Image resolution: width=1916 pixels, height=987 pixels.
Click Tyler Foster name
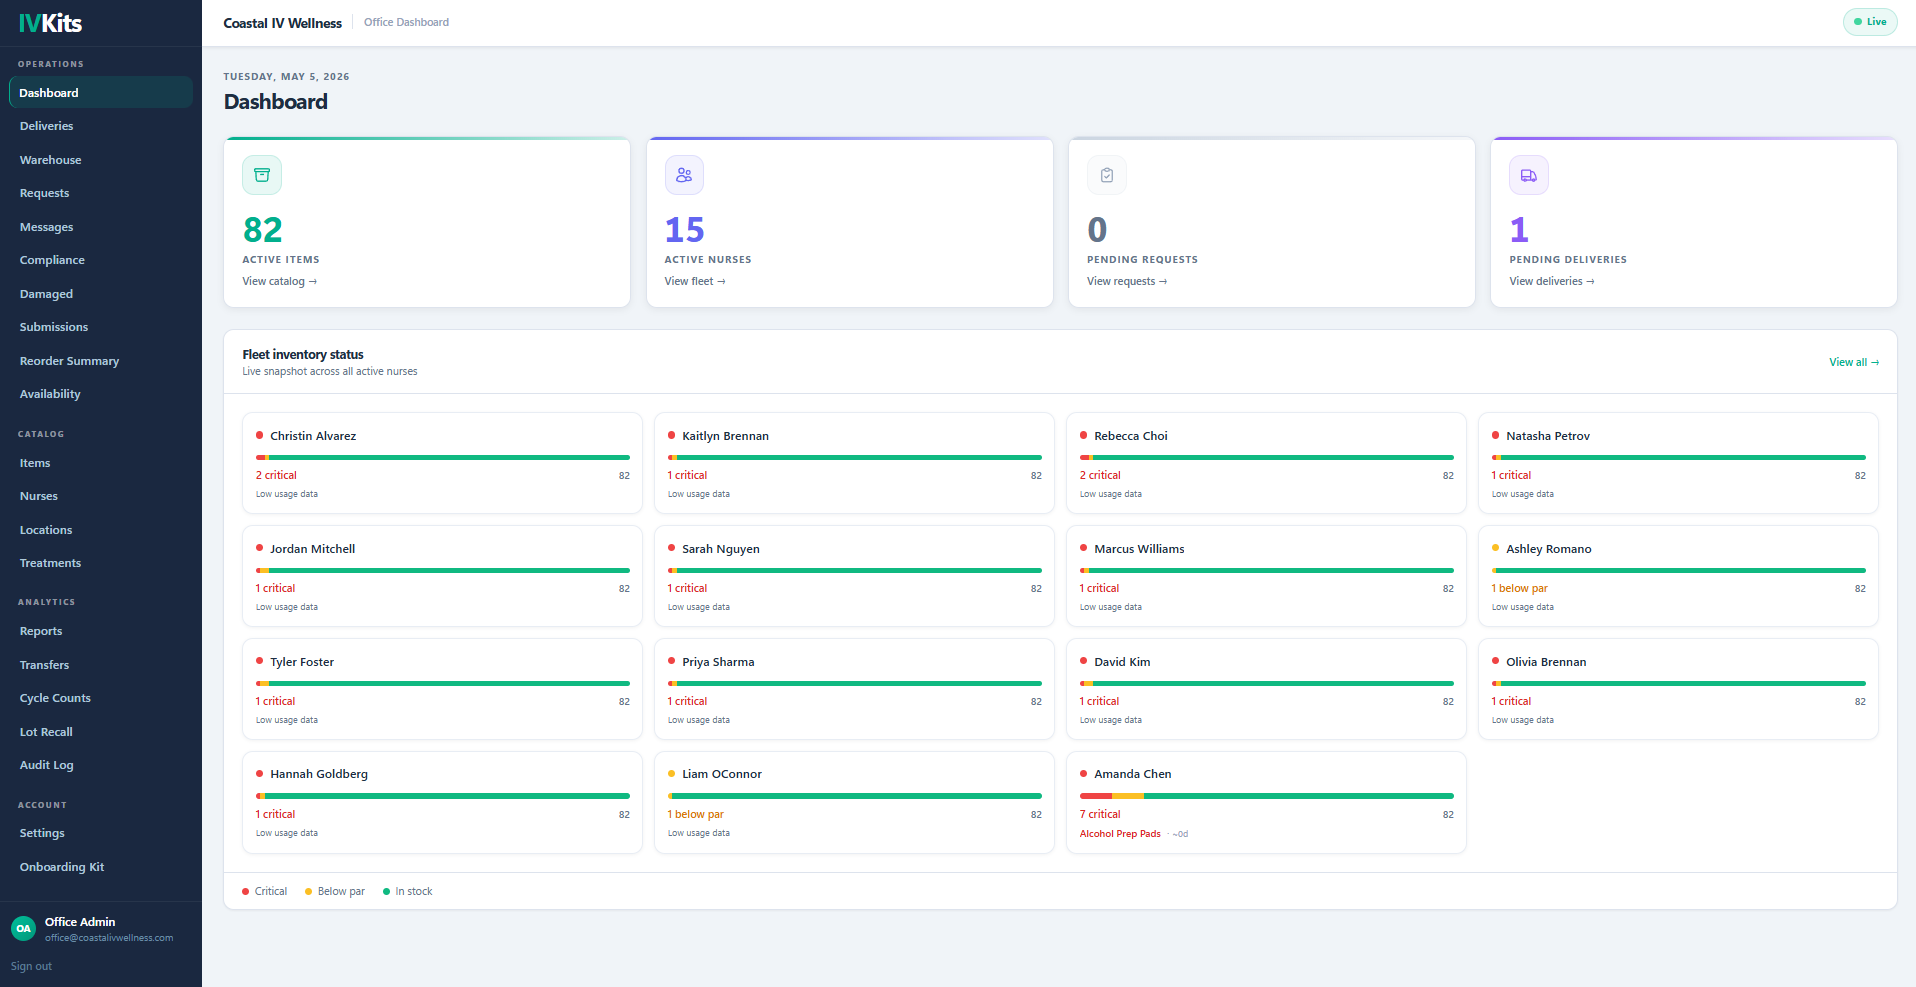coord(302,662)
